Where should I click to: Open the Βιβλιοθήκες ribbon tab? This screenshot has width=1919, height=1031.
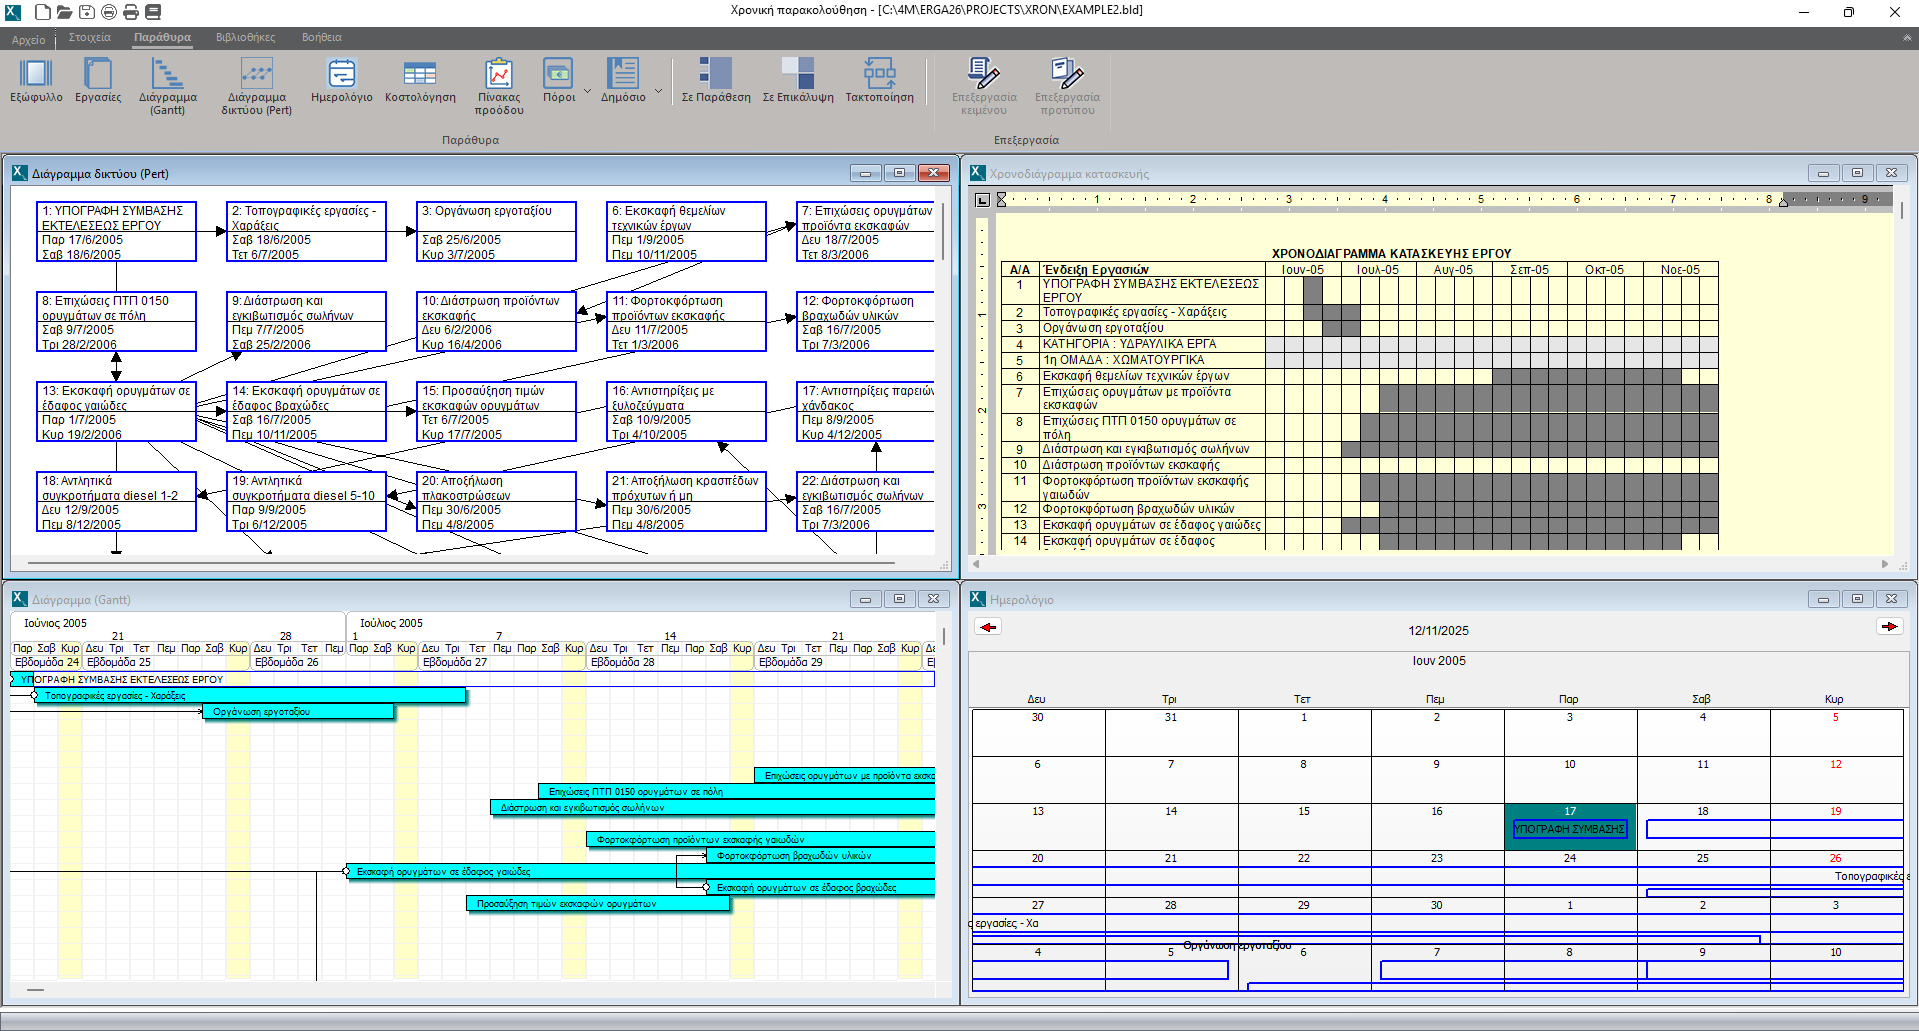tap(245, 38)
